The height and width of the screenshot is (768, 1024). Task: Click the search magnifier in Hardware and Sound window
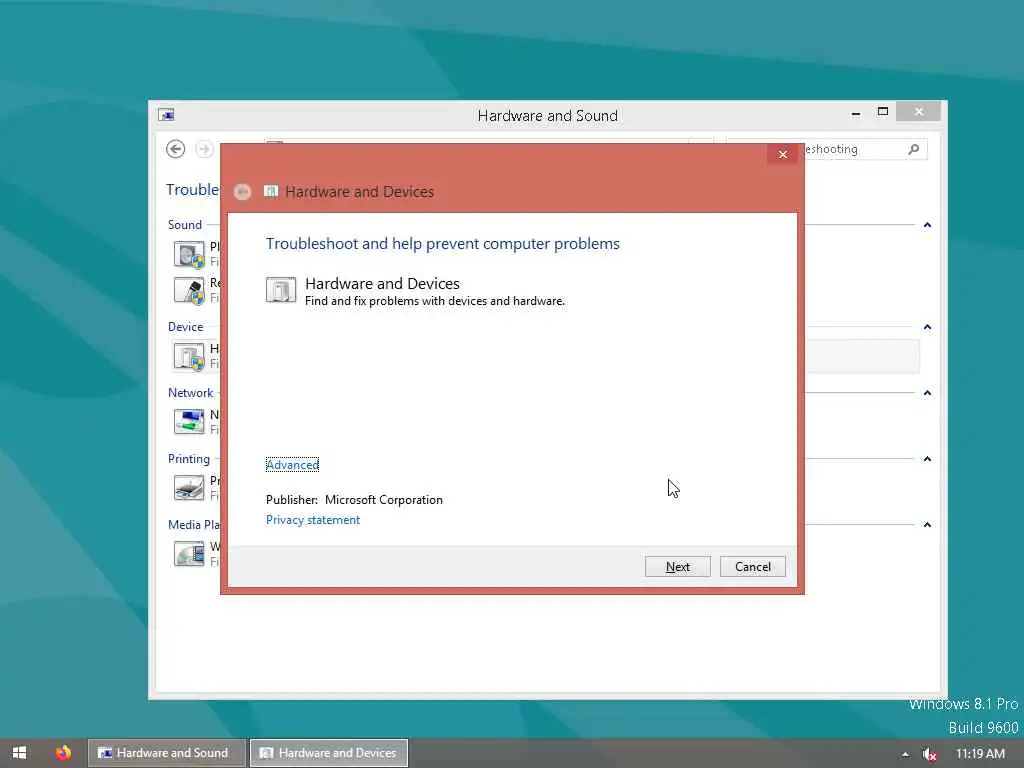(x=914, y=149)
